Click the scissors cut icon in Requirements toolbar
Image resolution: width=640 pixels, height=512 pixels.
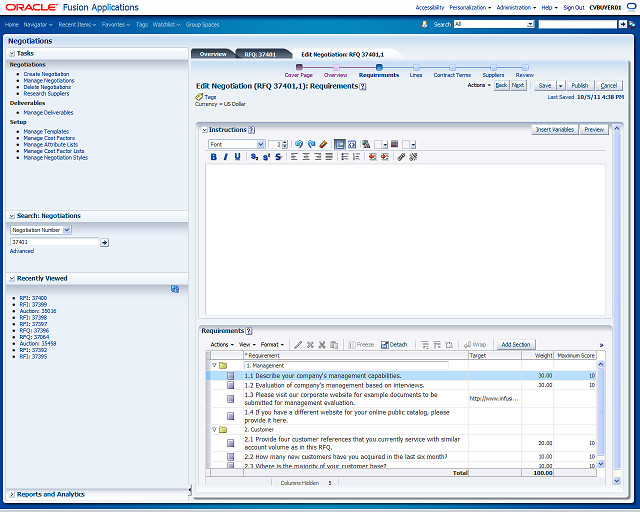[322, 345]
